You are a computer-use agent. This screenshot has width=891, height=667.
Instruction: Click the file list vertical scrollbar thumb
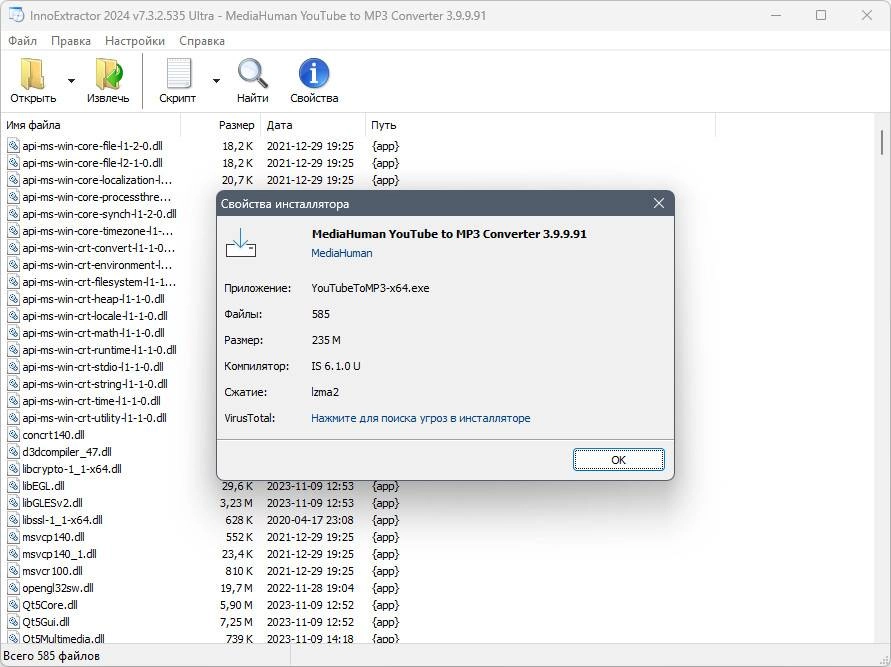point(882,142)
